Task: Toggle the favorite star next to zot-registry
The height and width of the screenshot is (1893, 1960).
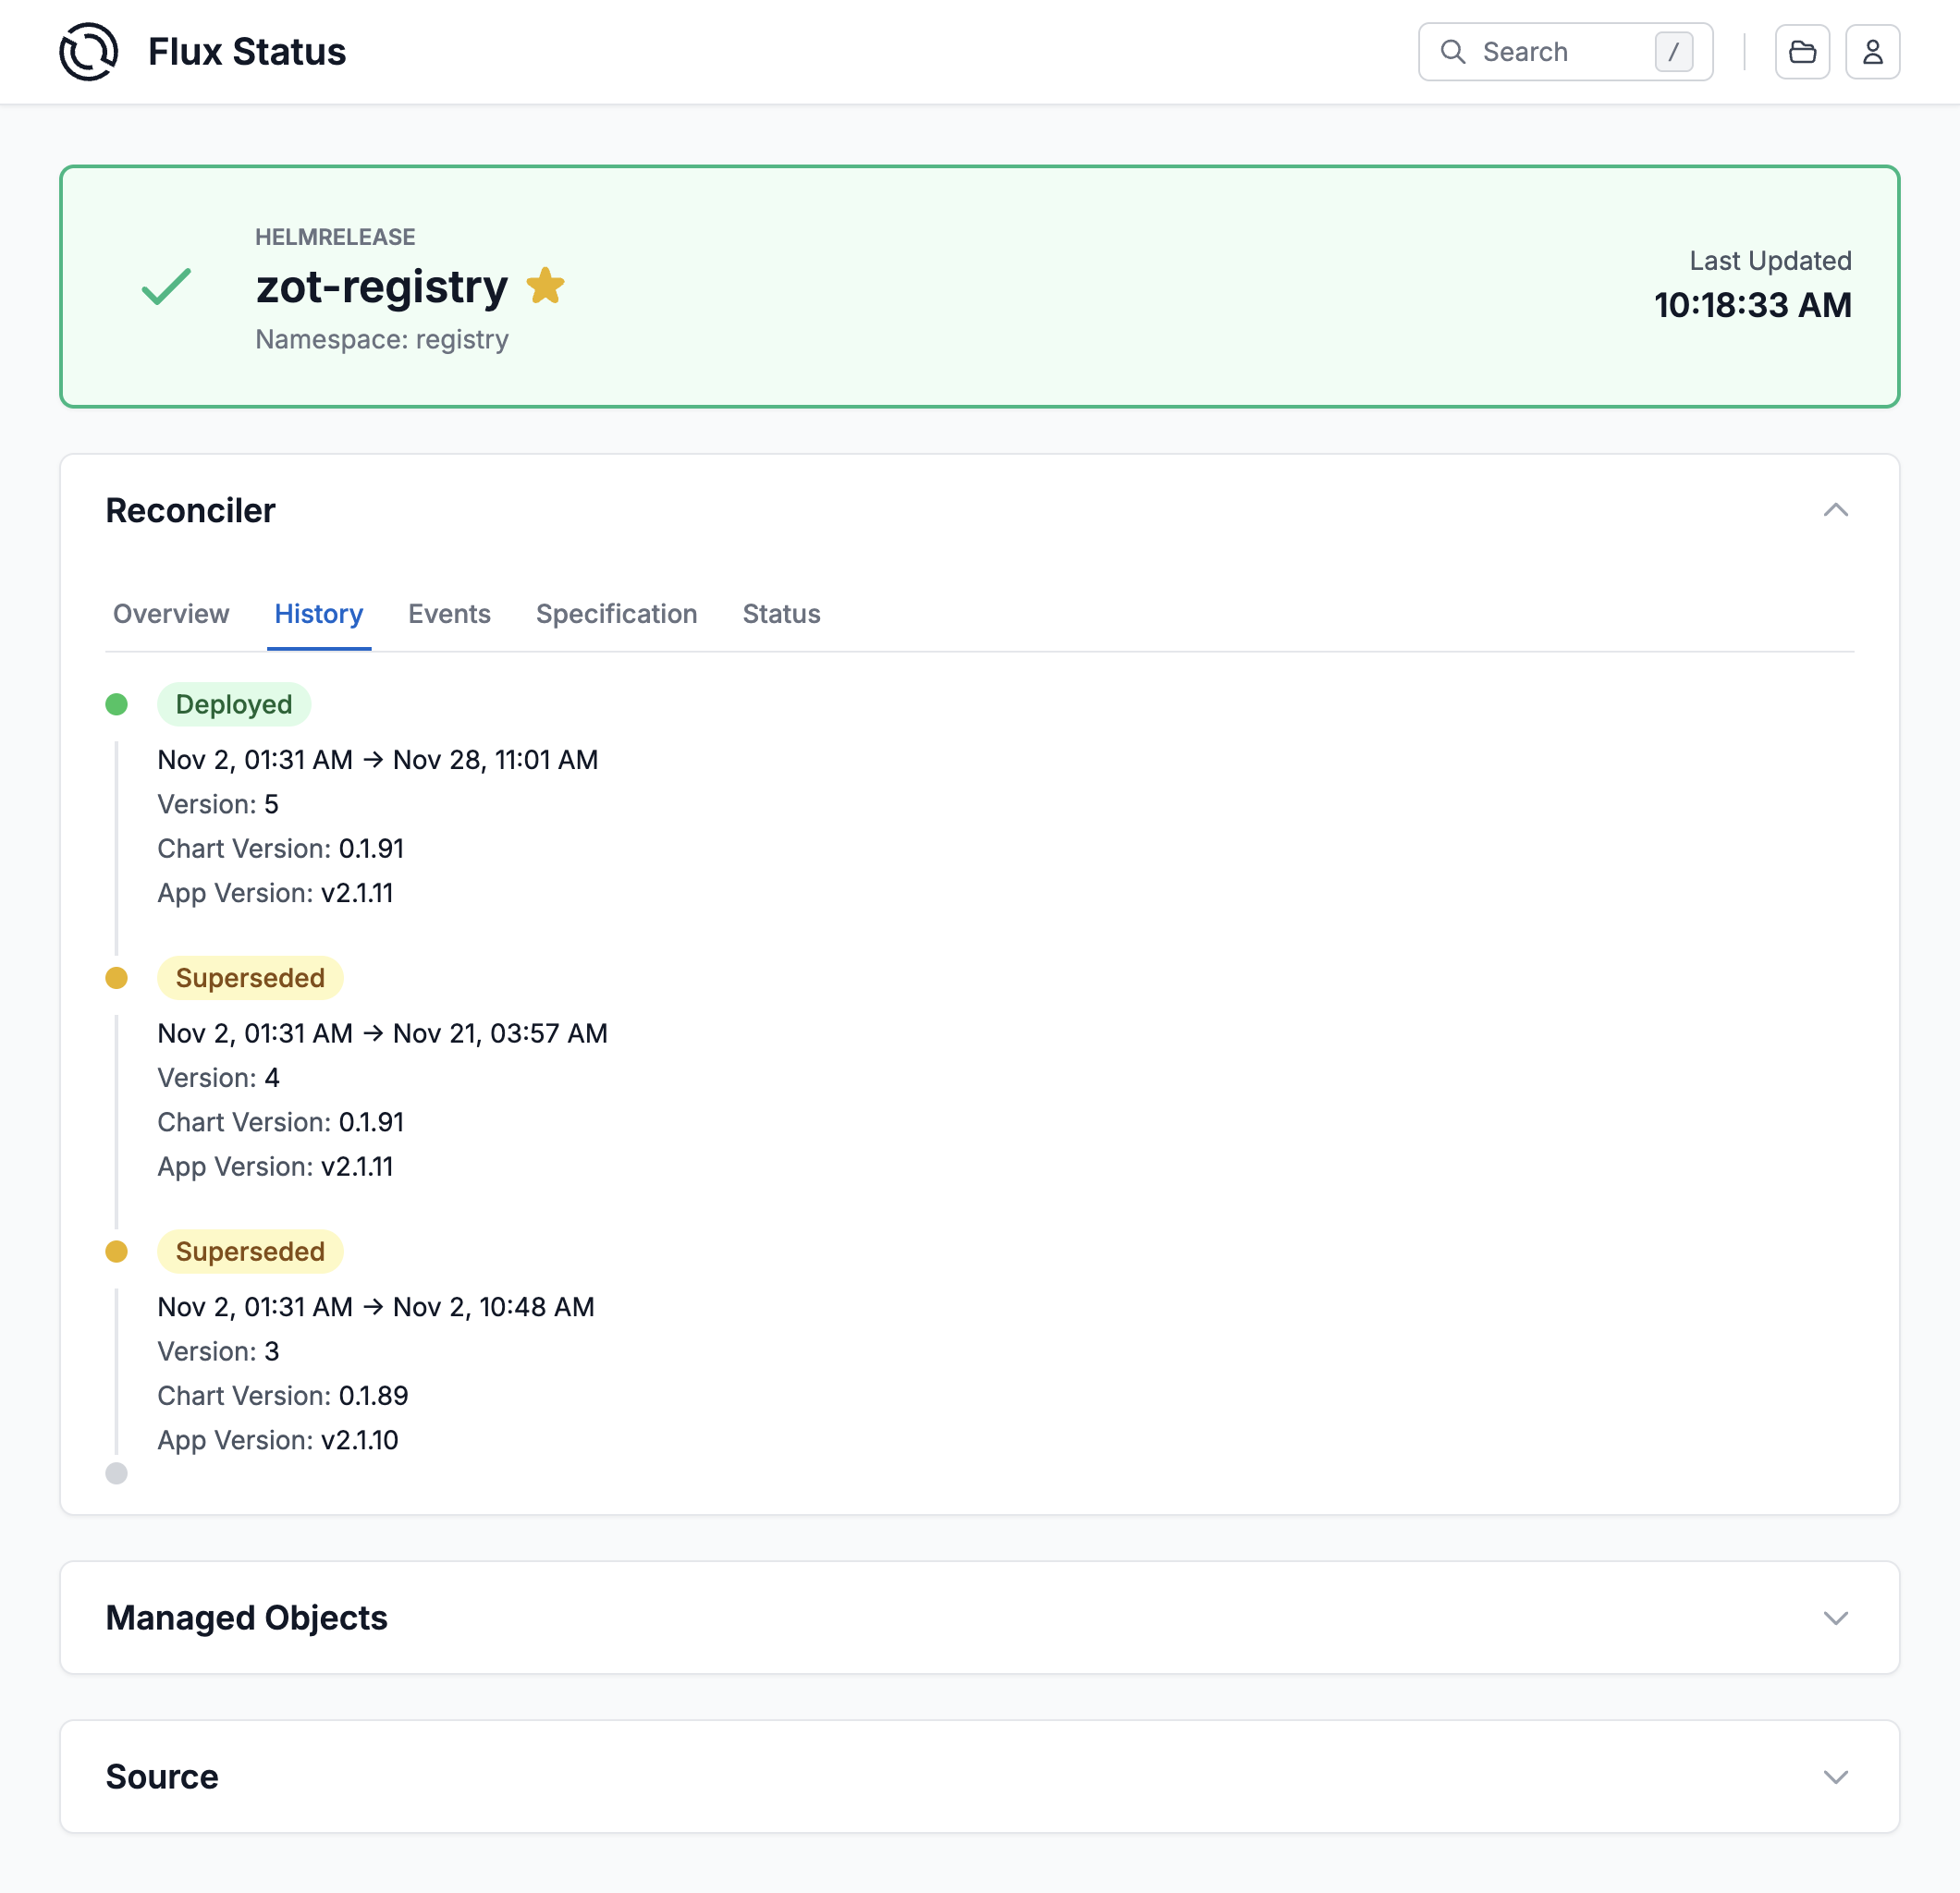Action: (545, 286)
